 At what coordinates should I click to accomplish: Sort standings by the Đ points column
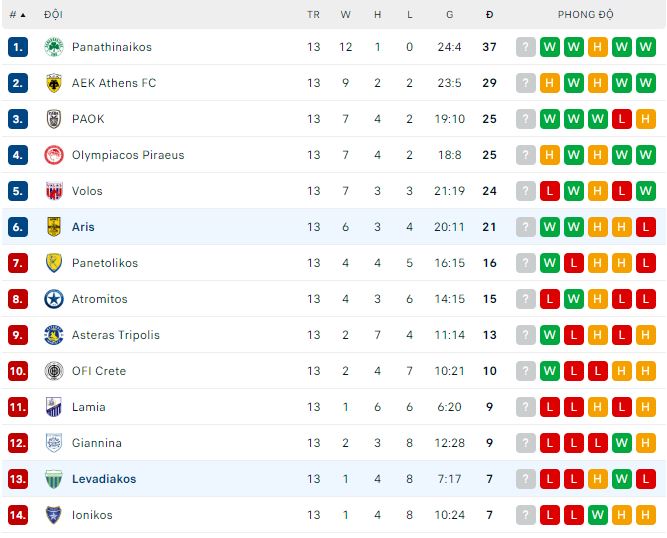click(489, 15)
